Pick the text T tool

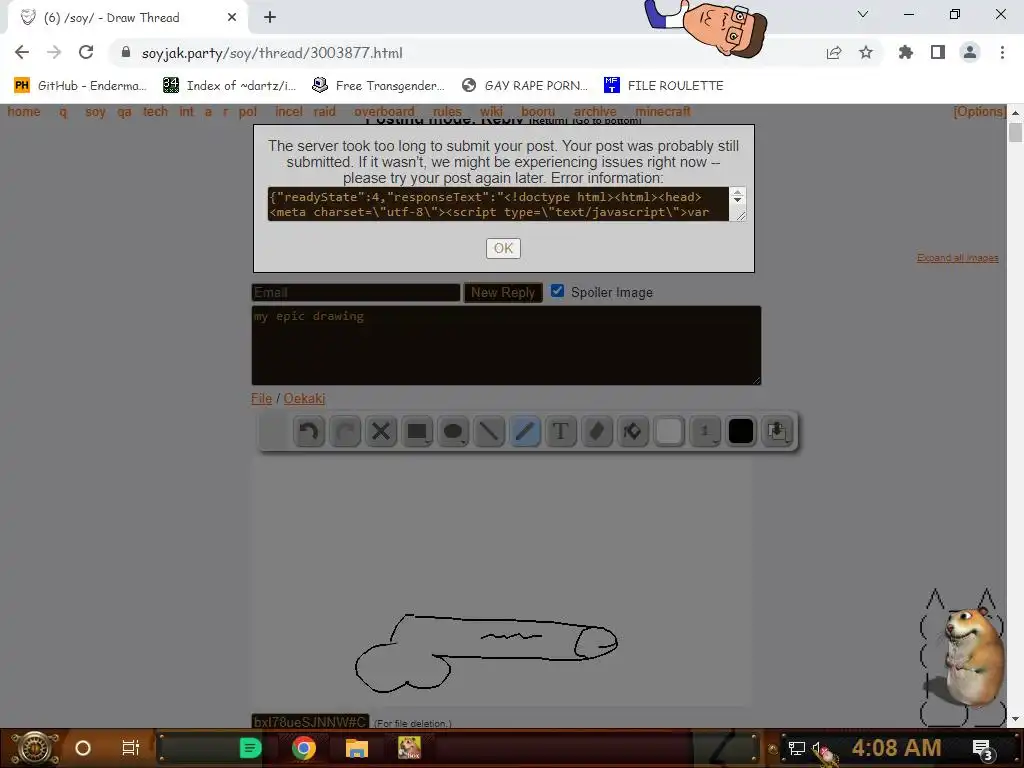(x=560, y=431)
